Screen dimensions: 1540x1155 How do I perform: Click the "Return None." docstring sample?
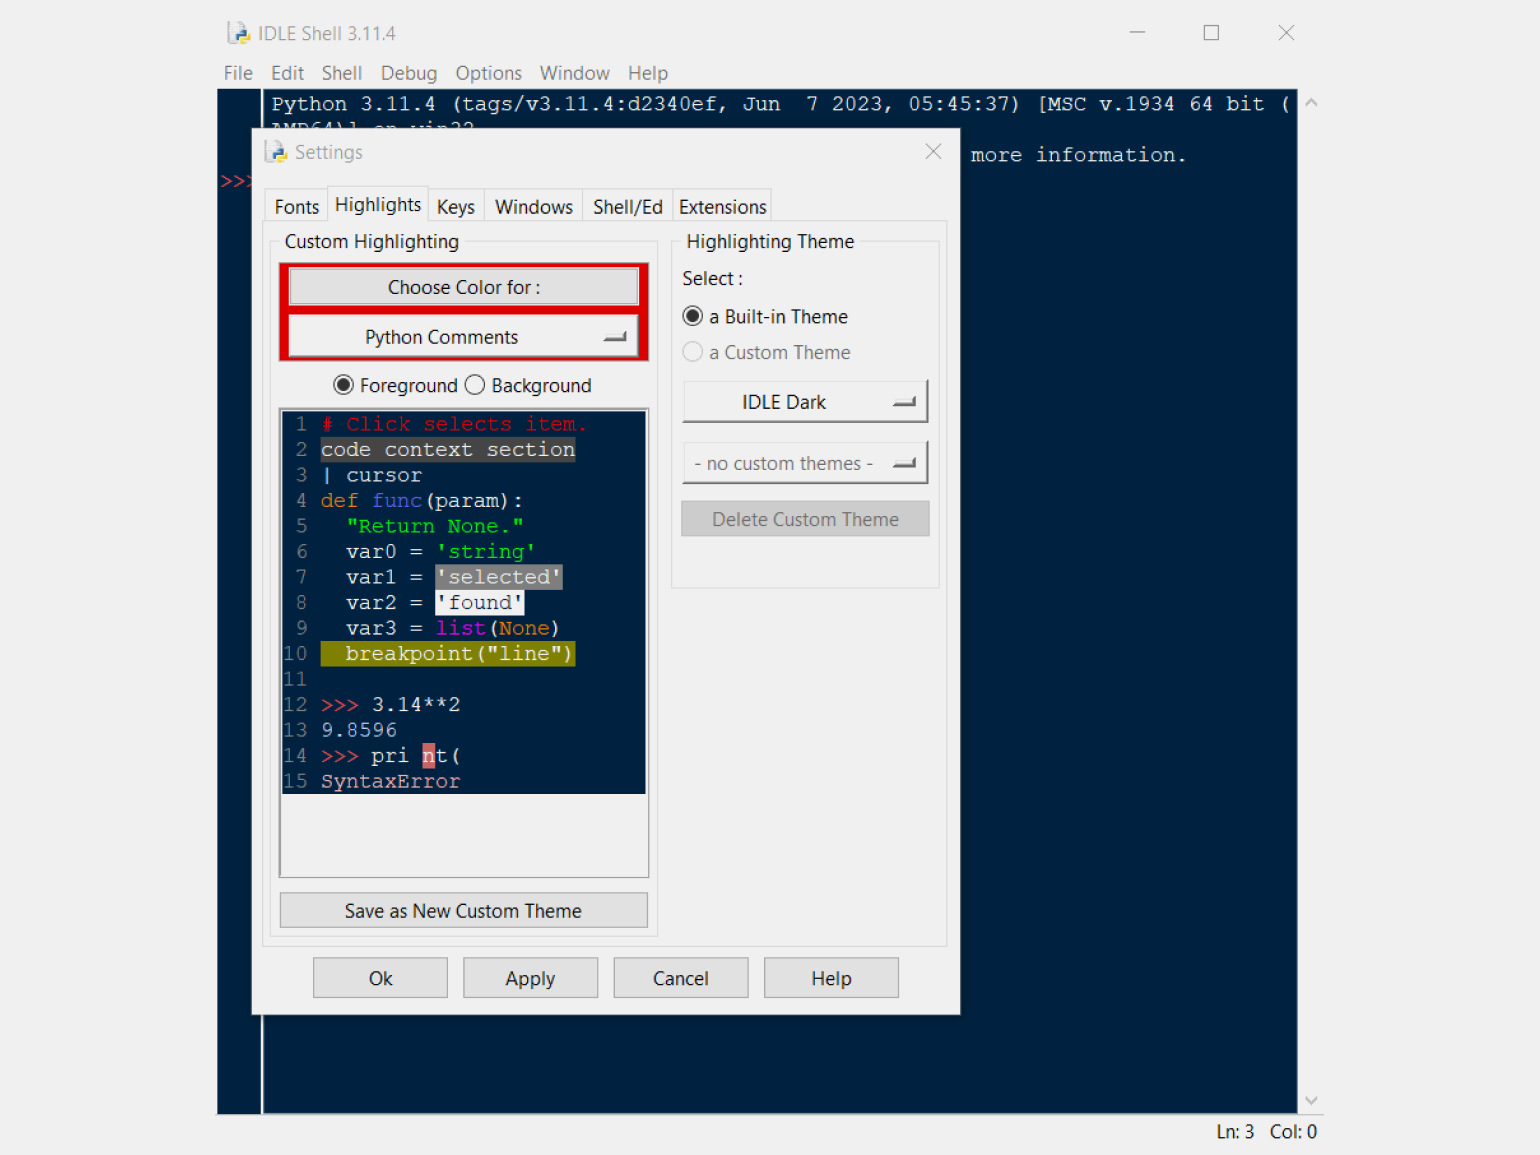pos(435,526)
